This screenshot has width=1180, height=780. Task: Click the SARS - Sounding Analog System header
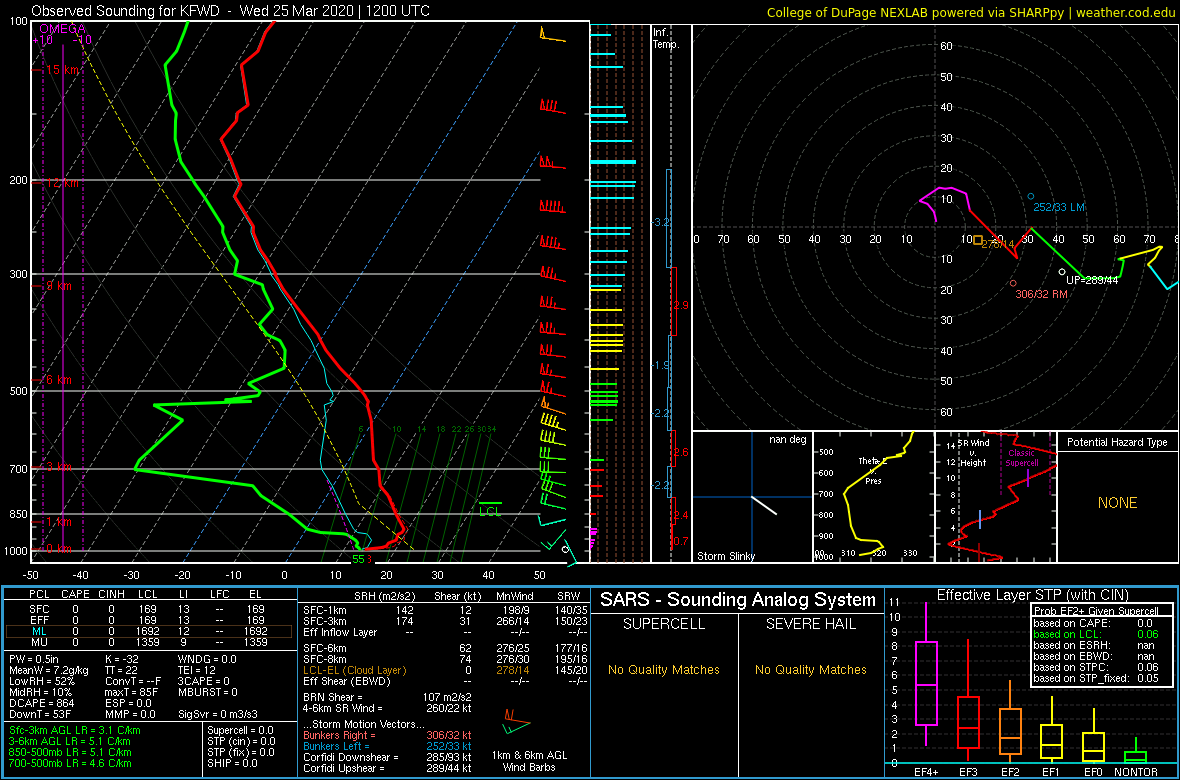click(738, 600)
